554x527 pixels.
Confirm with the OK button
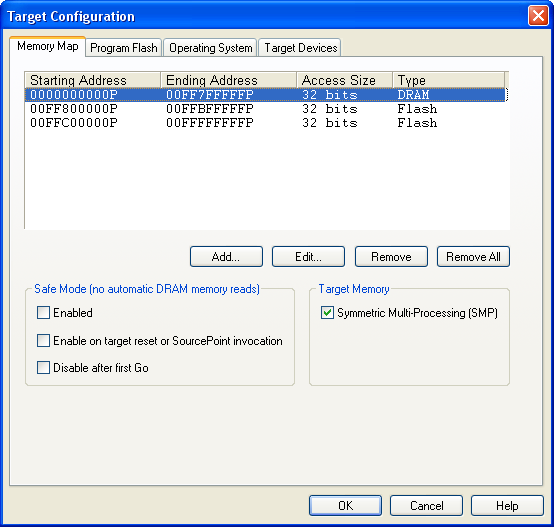(x=345, y=505)
